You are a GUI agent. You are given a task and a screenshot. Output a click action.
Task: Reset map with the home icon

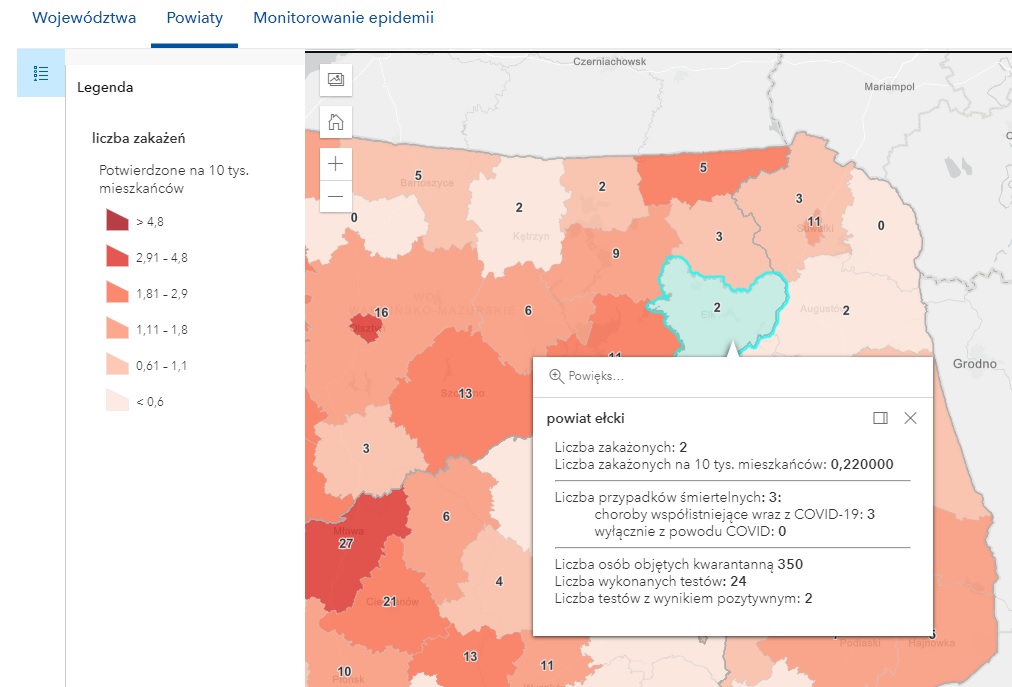tap(336, 121)
